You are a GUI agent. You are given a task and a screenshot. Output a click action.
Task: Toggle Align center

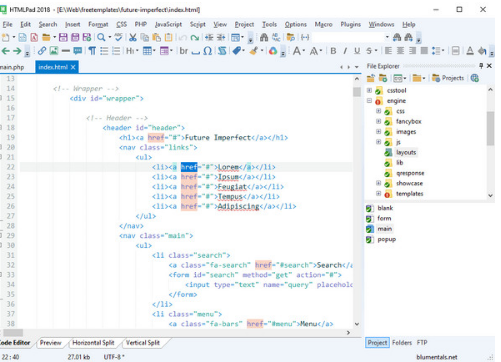(400, 51)
